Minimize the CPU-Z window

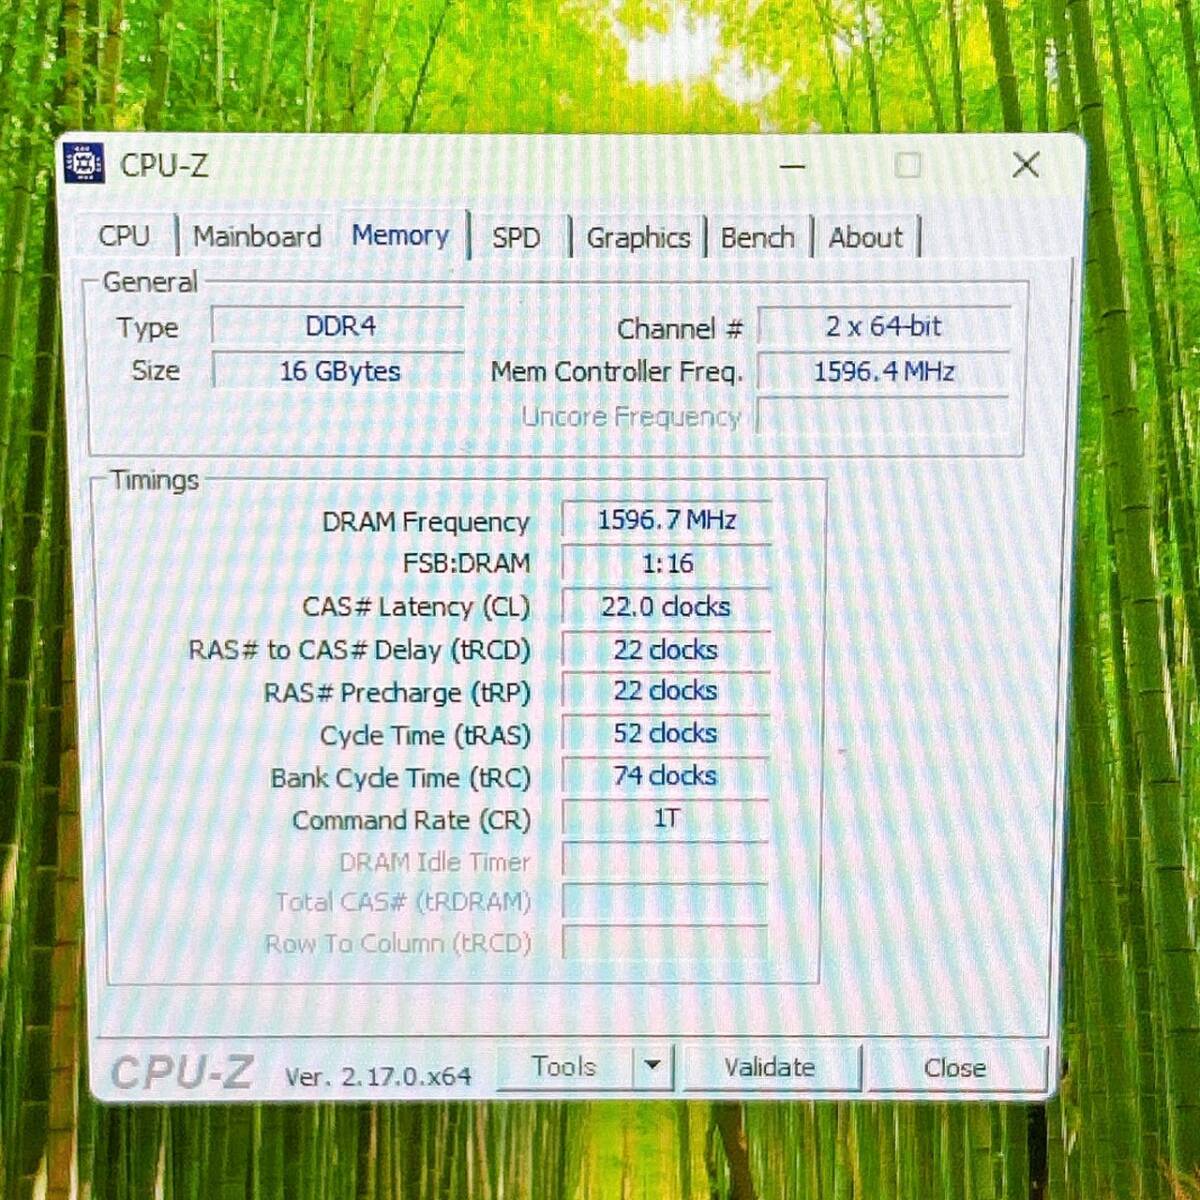[793, 166]
